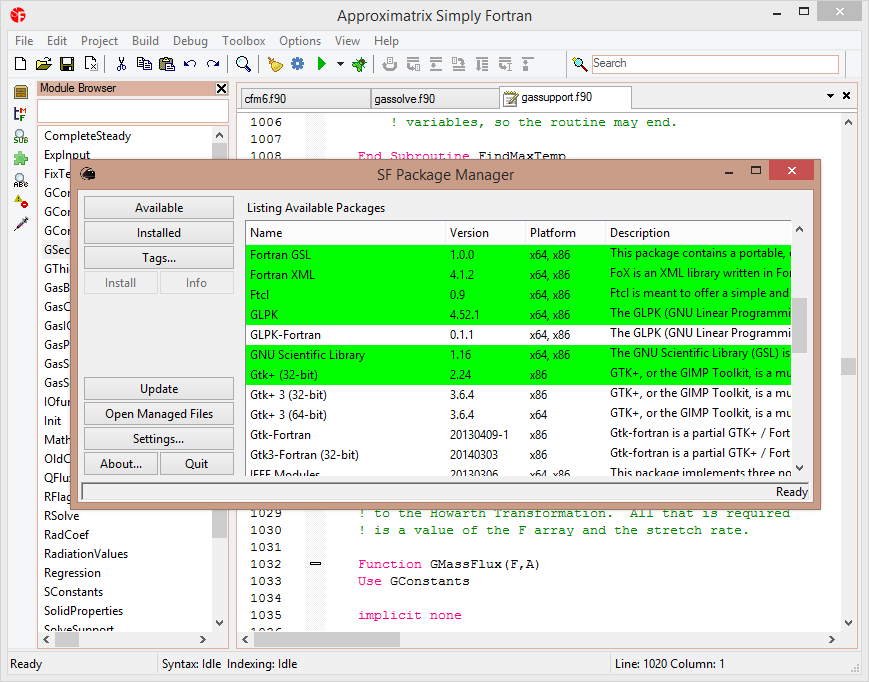This screenshot has height=682, width=869.
Task: Open the subroutine search SUB icon
Action: (21, 136)
